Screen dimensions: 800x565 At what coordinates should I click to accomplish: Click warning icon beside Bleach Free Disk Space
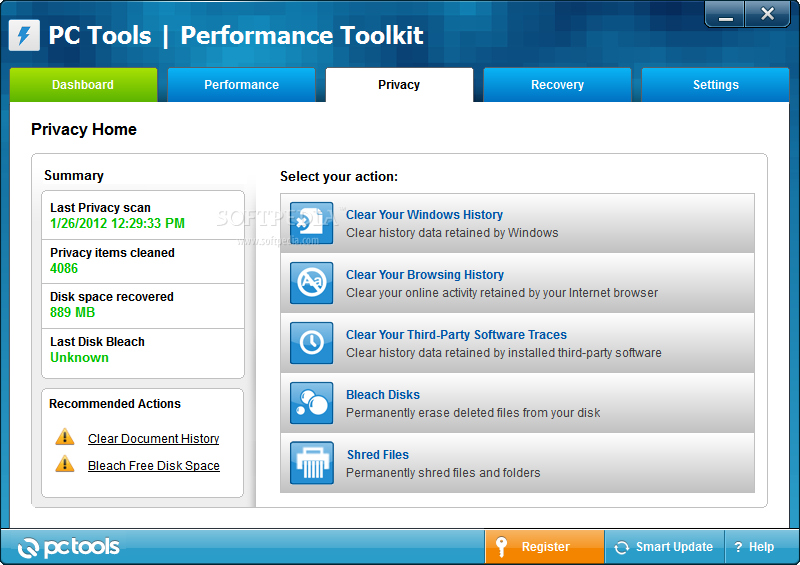tap(65, 464)
